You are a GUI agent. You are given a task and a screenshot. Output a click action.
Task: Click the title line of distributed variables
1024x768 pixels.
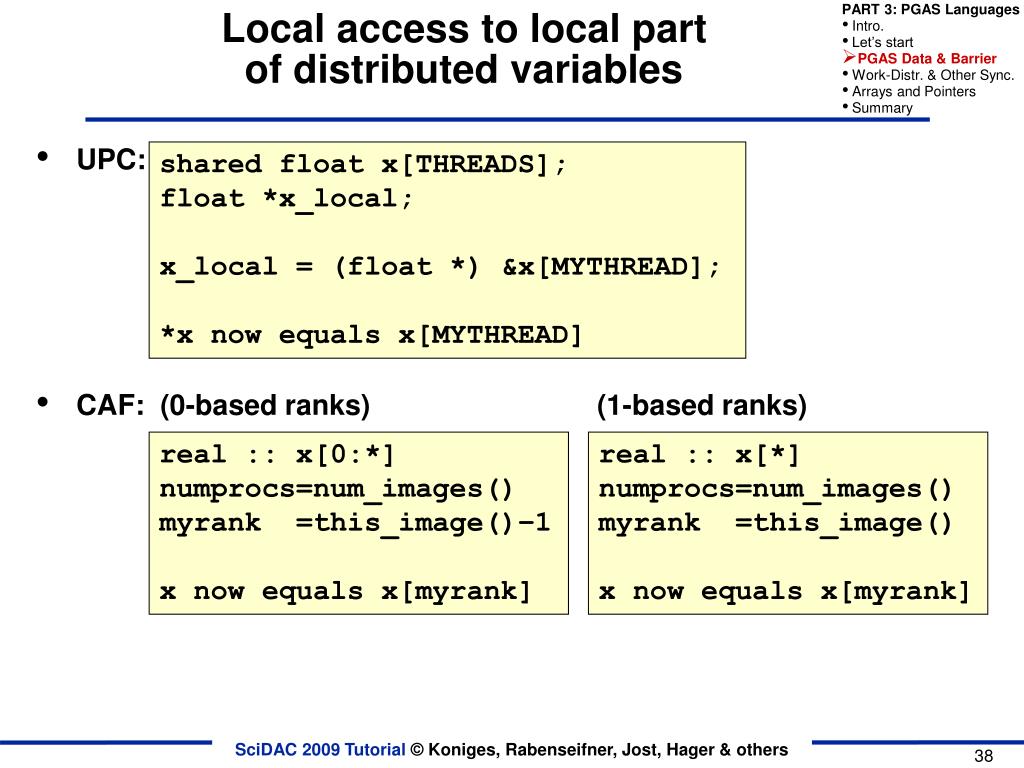pos(464,69)
